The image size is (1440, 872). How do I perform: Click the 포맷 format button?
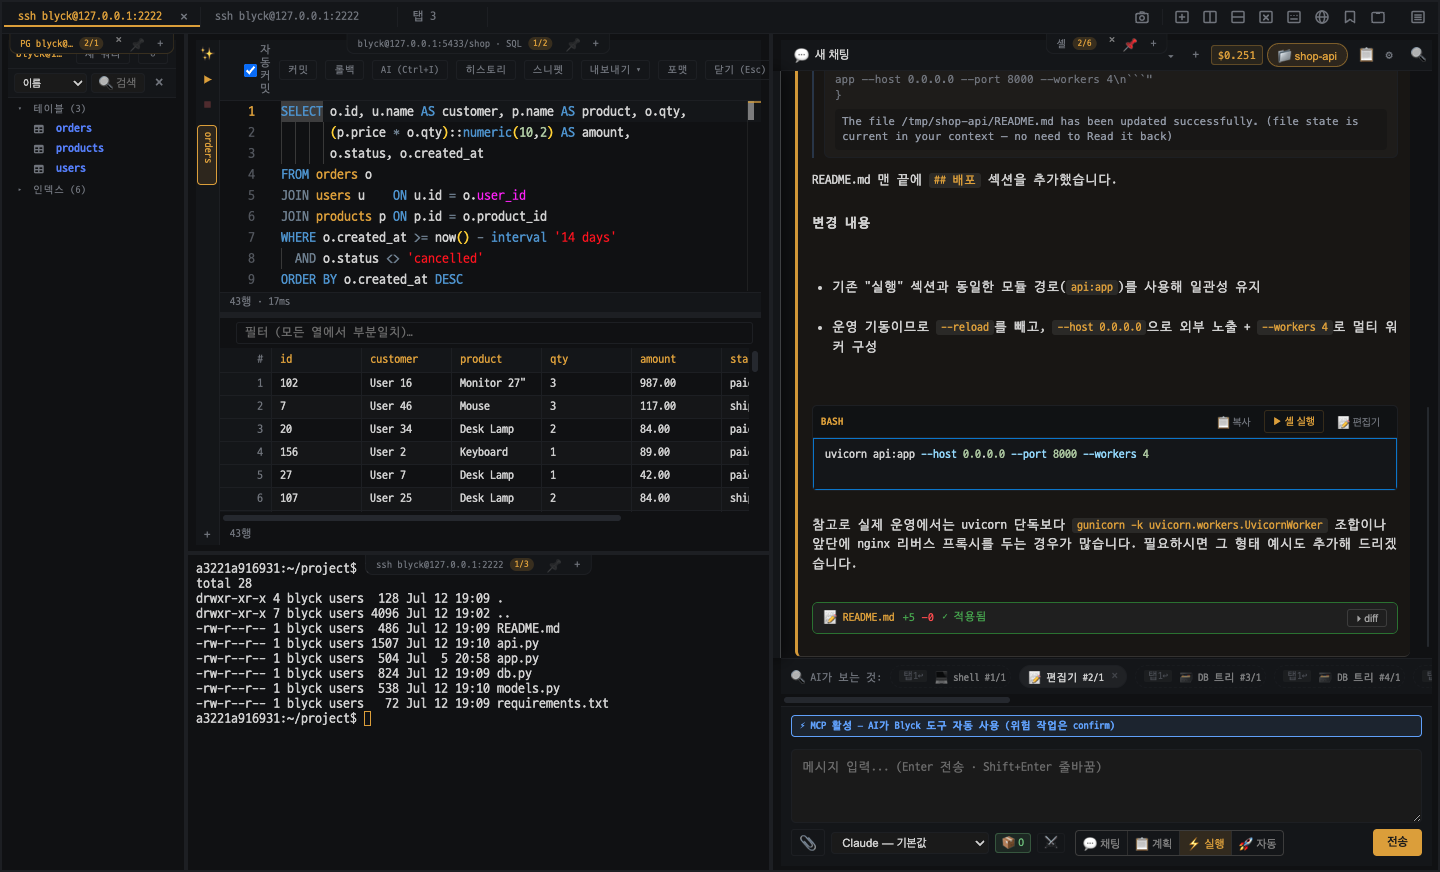(x=678, y=70)
